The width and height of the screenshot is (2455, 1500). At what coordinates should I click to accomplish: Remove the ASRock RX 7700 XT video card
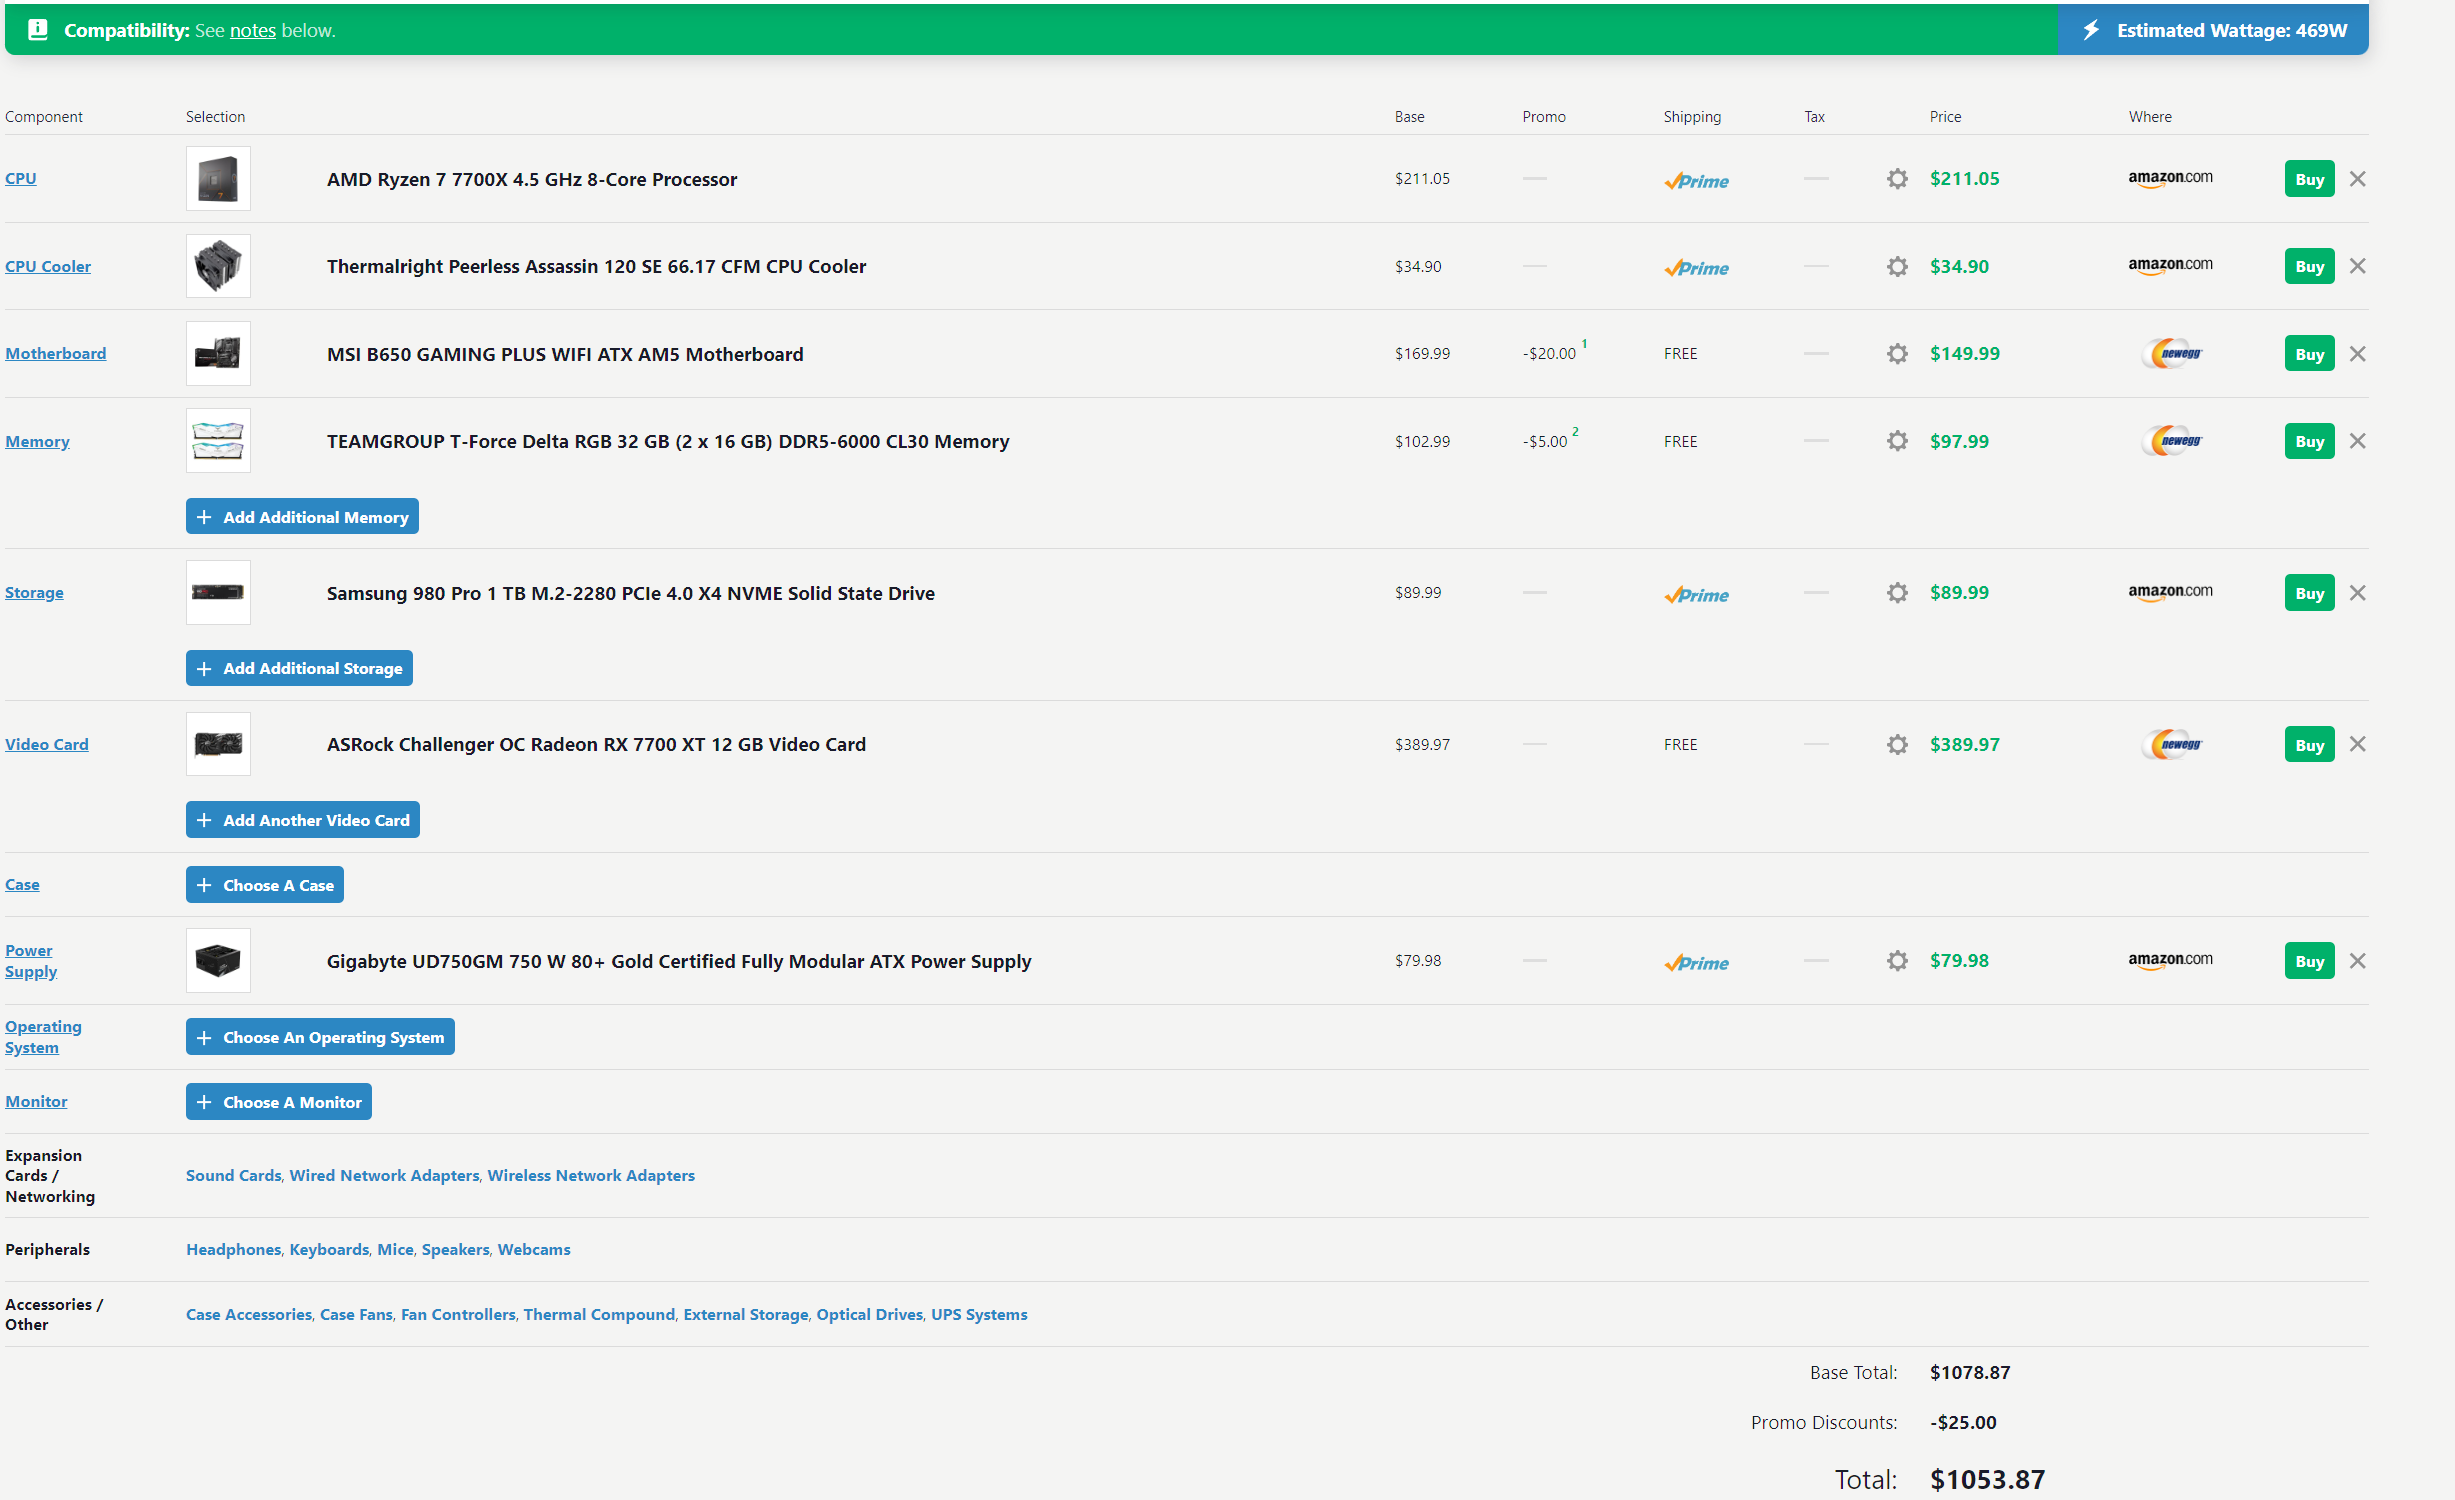(2357, 744)
